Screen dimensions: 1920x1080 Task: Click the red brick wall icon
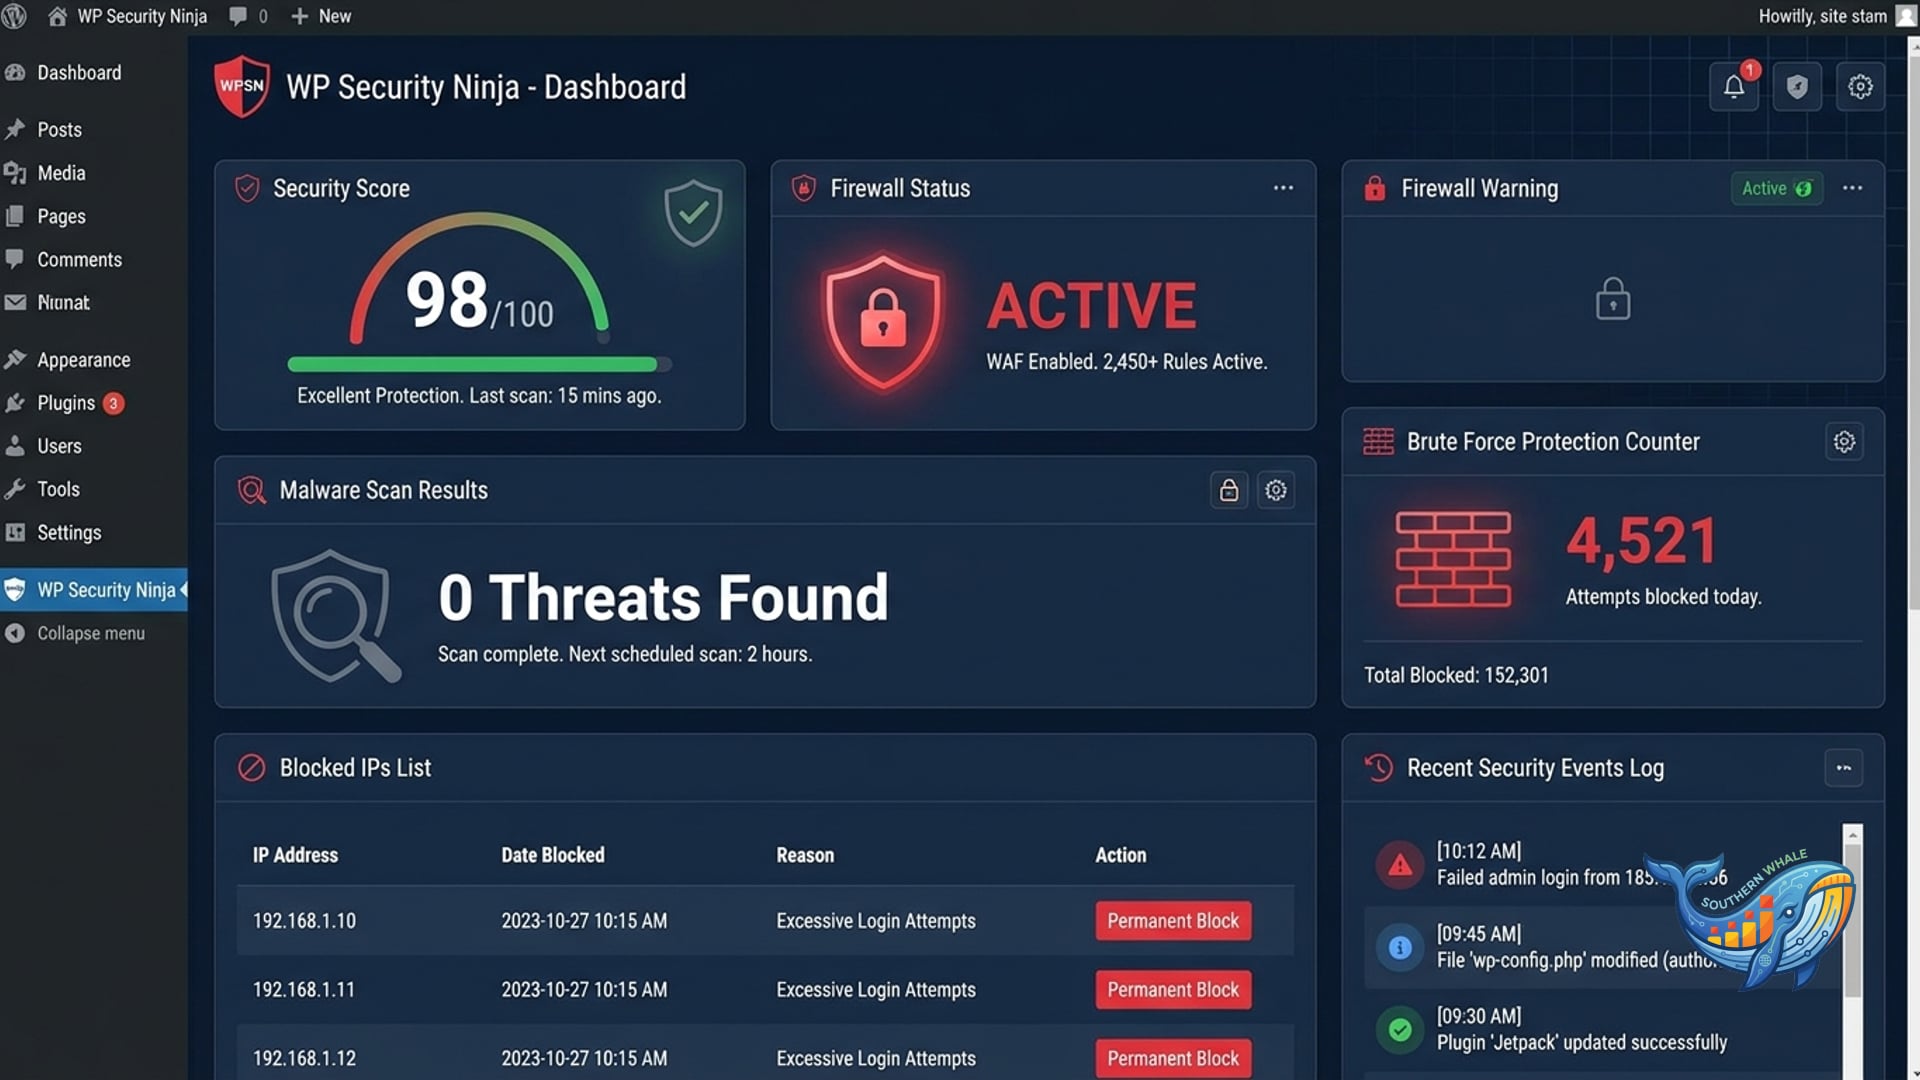coord(1453,559)
